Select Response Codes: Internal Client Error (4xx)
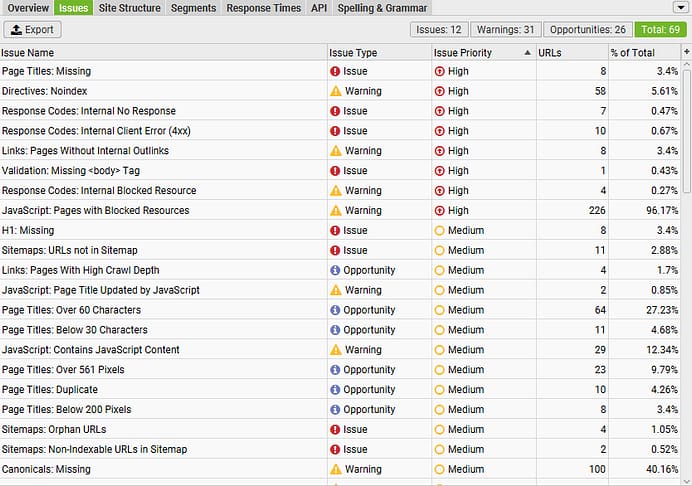This screenshot has height=486, width=692. [x=340, y=131]
